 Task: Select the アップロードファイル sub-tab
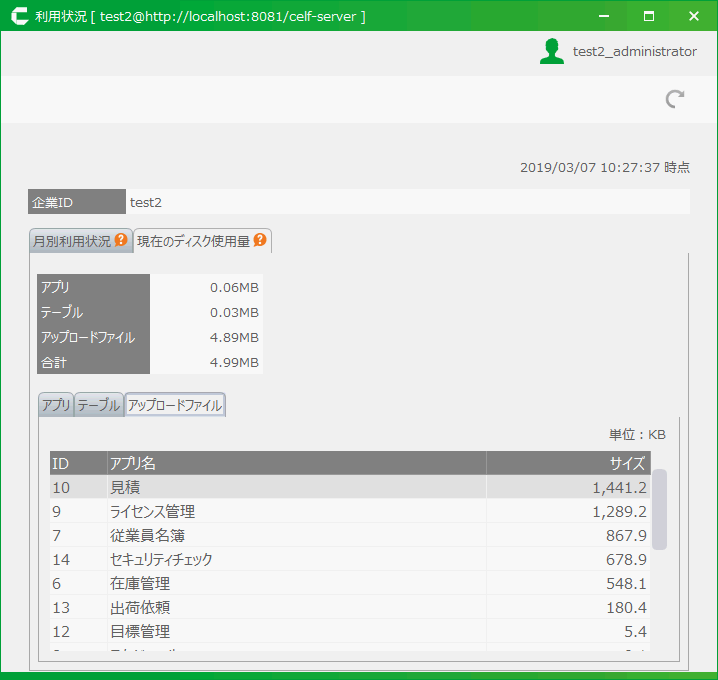175,405
